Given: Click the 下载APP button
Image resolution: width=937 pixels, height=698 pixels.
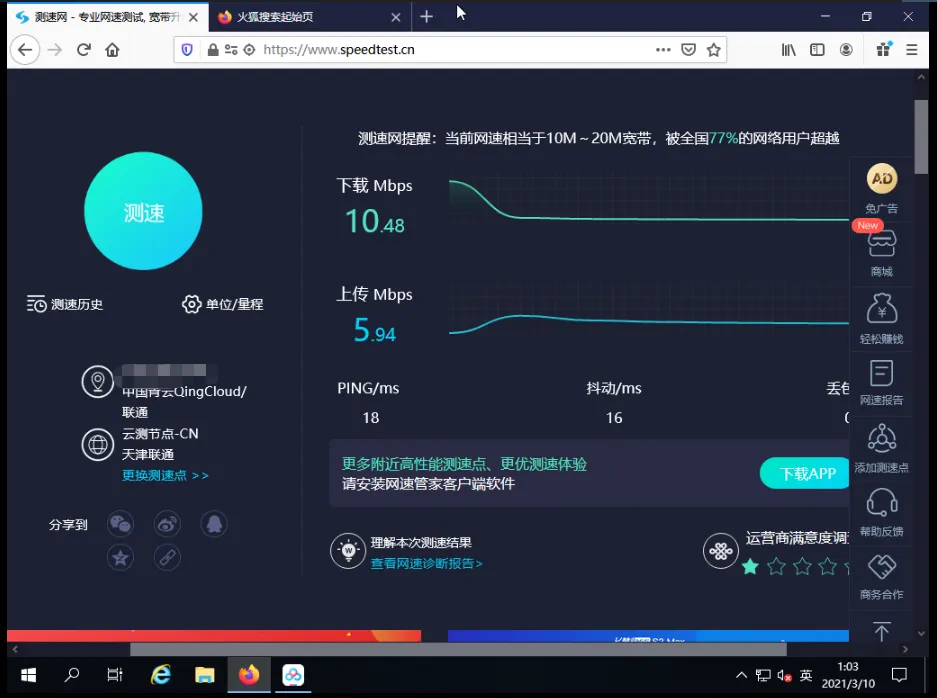Looking at the screenshot, I should 804,473.
